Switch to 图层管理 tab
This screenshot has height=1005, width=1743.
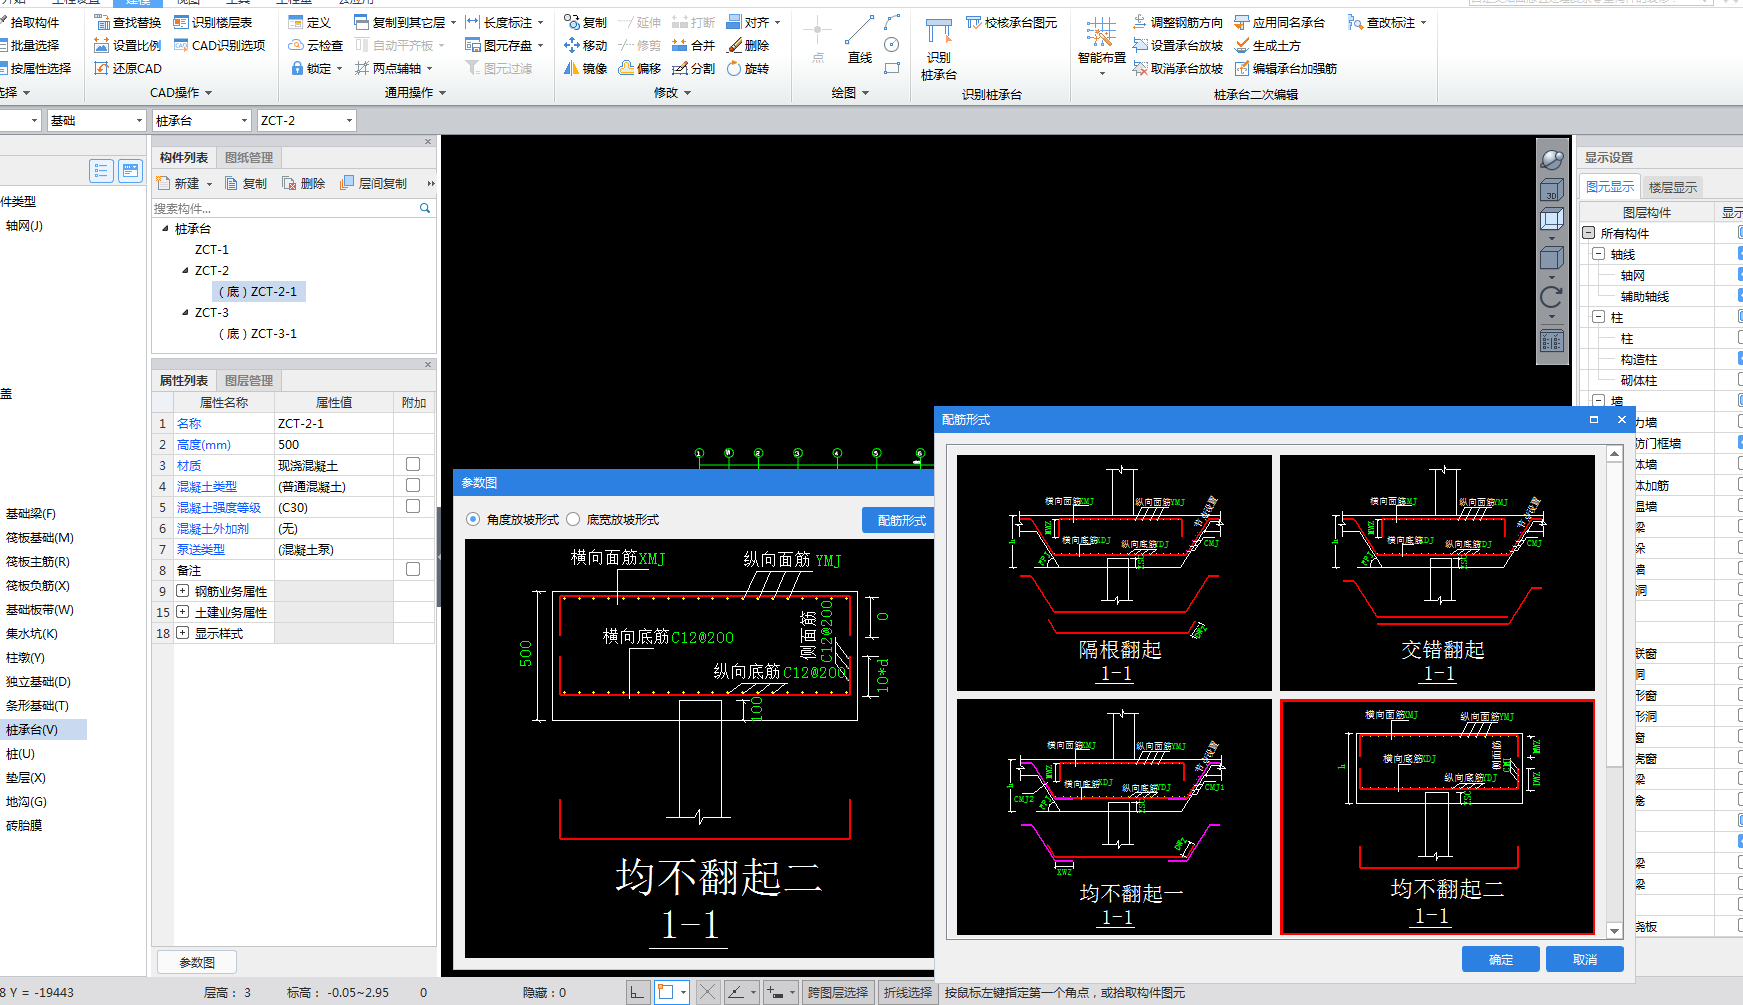click(249, 380)
